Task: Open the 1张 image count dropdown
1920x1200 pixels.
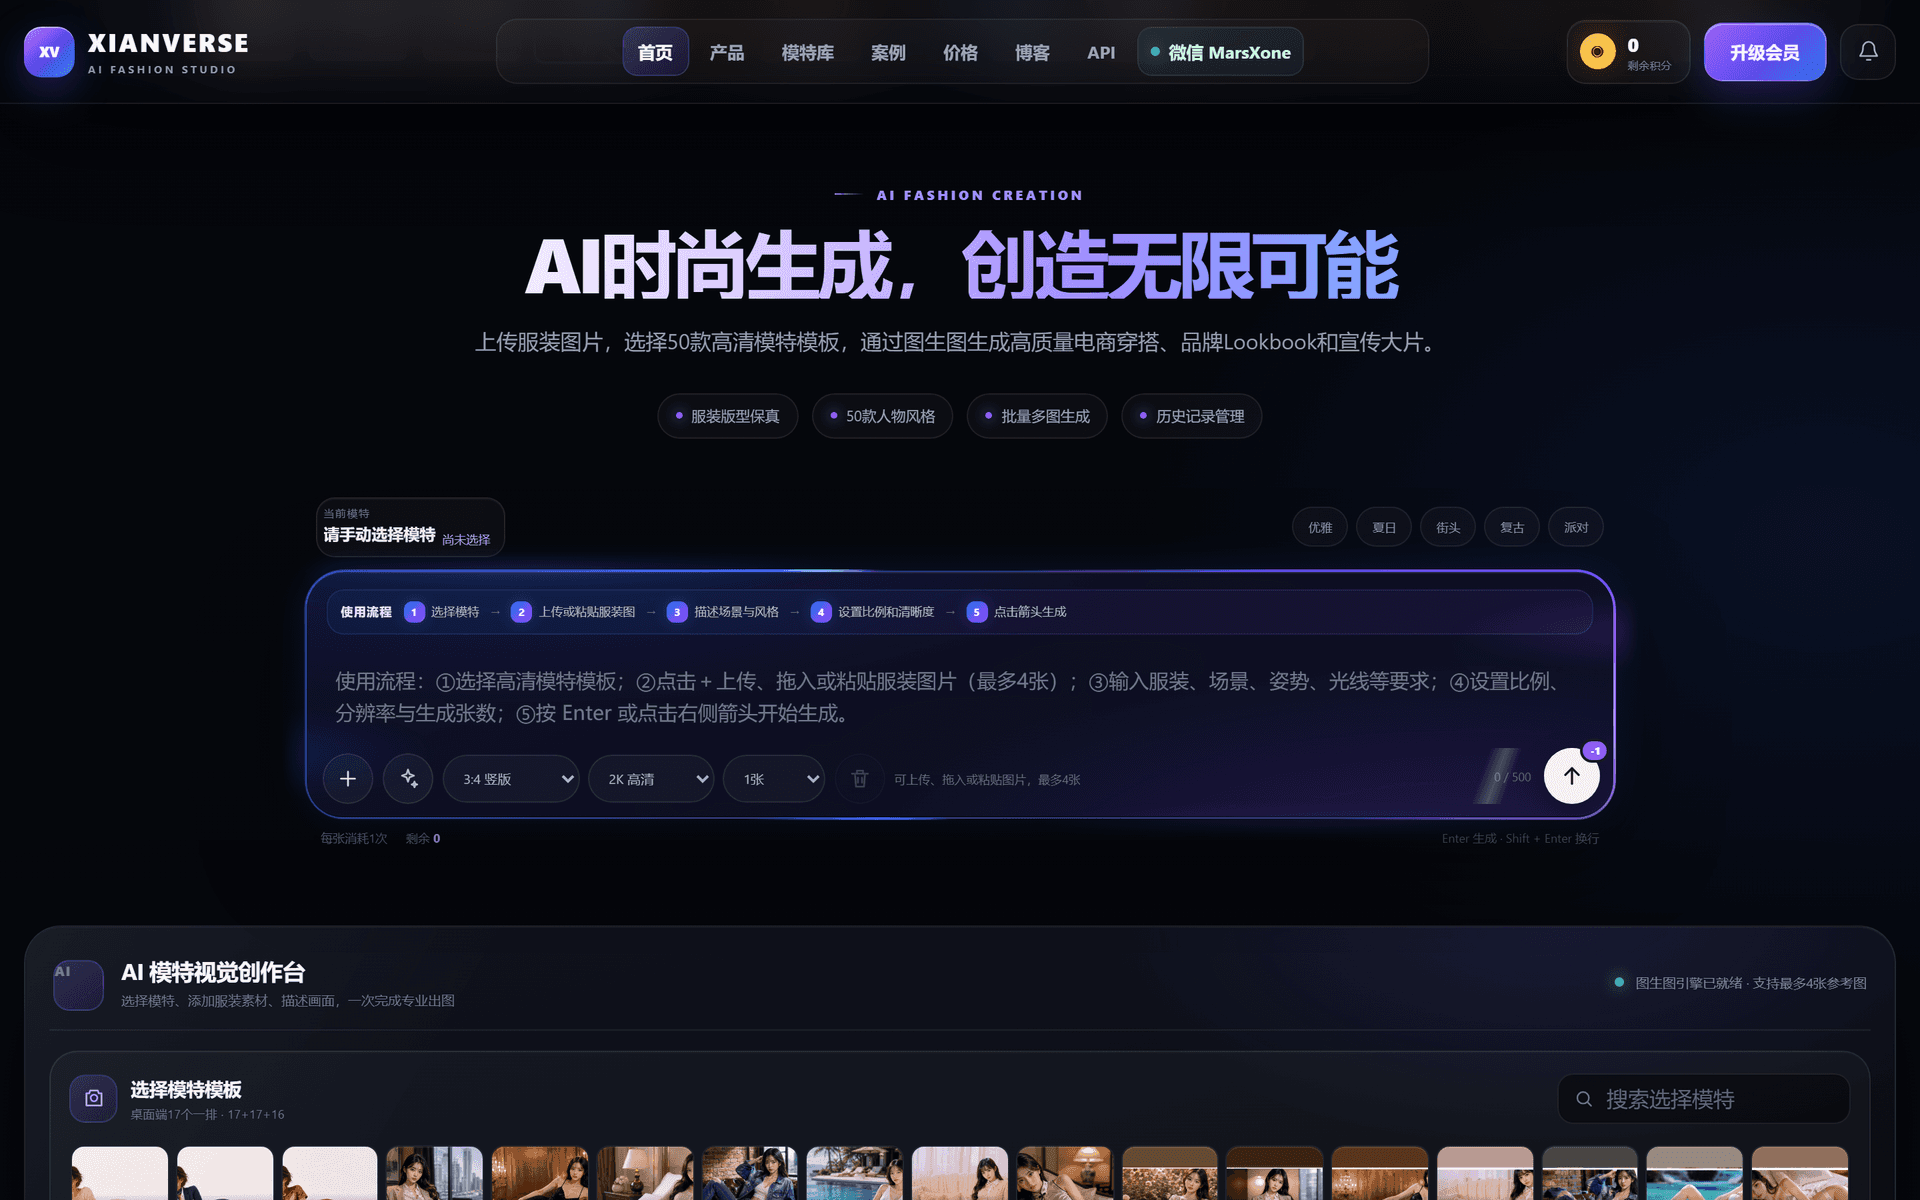Action: pos(774,779)
